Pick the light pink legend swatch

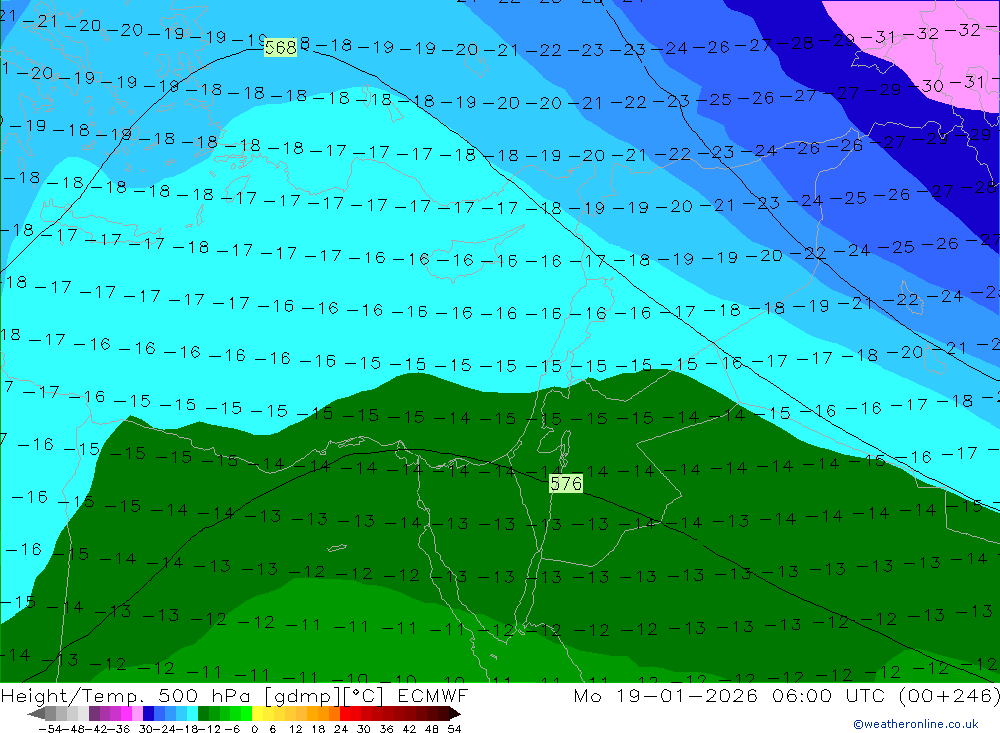click(137, 713)
